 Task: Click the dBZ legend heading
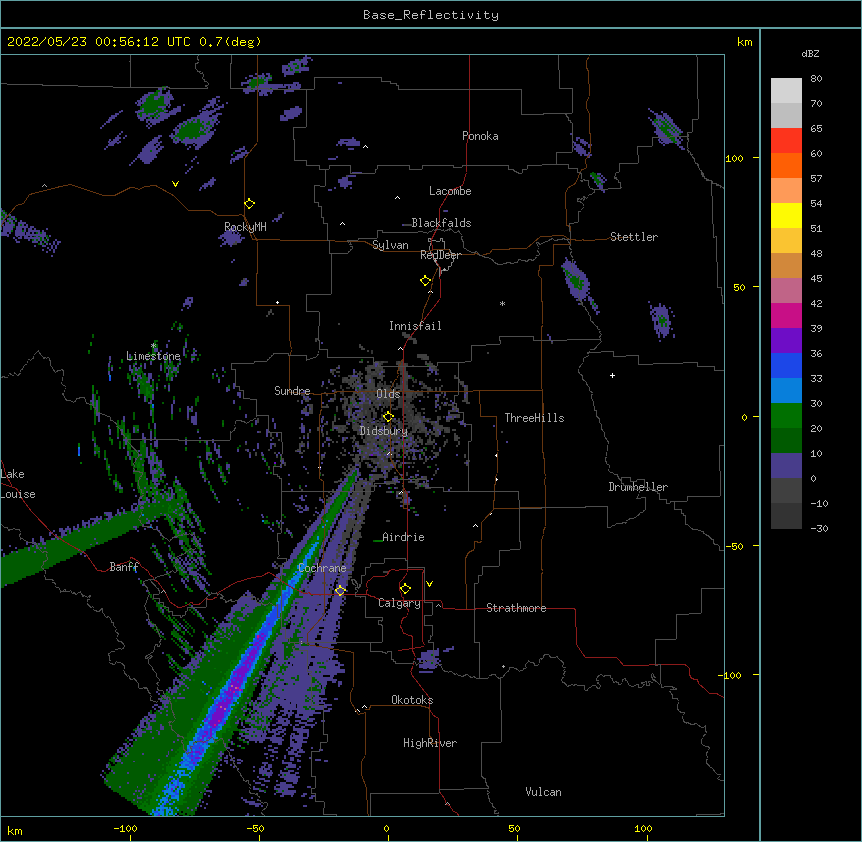[810, 53]
